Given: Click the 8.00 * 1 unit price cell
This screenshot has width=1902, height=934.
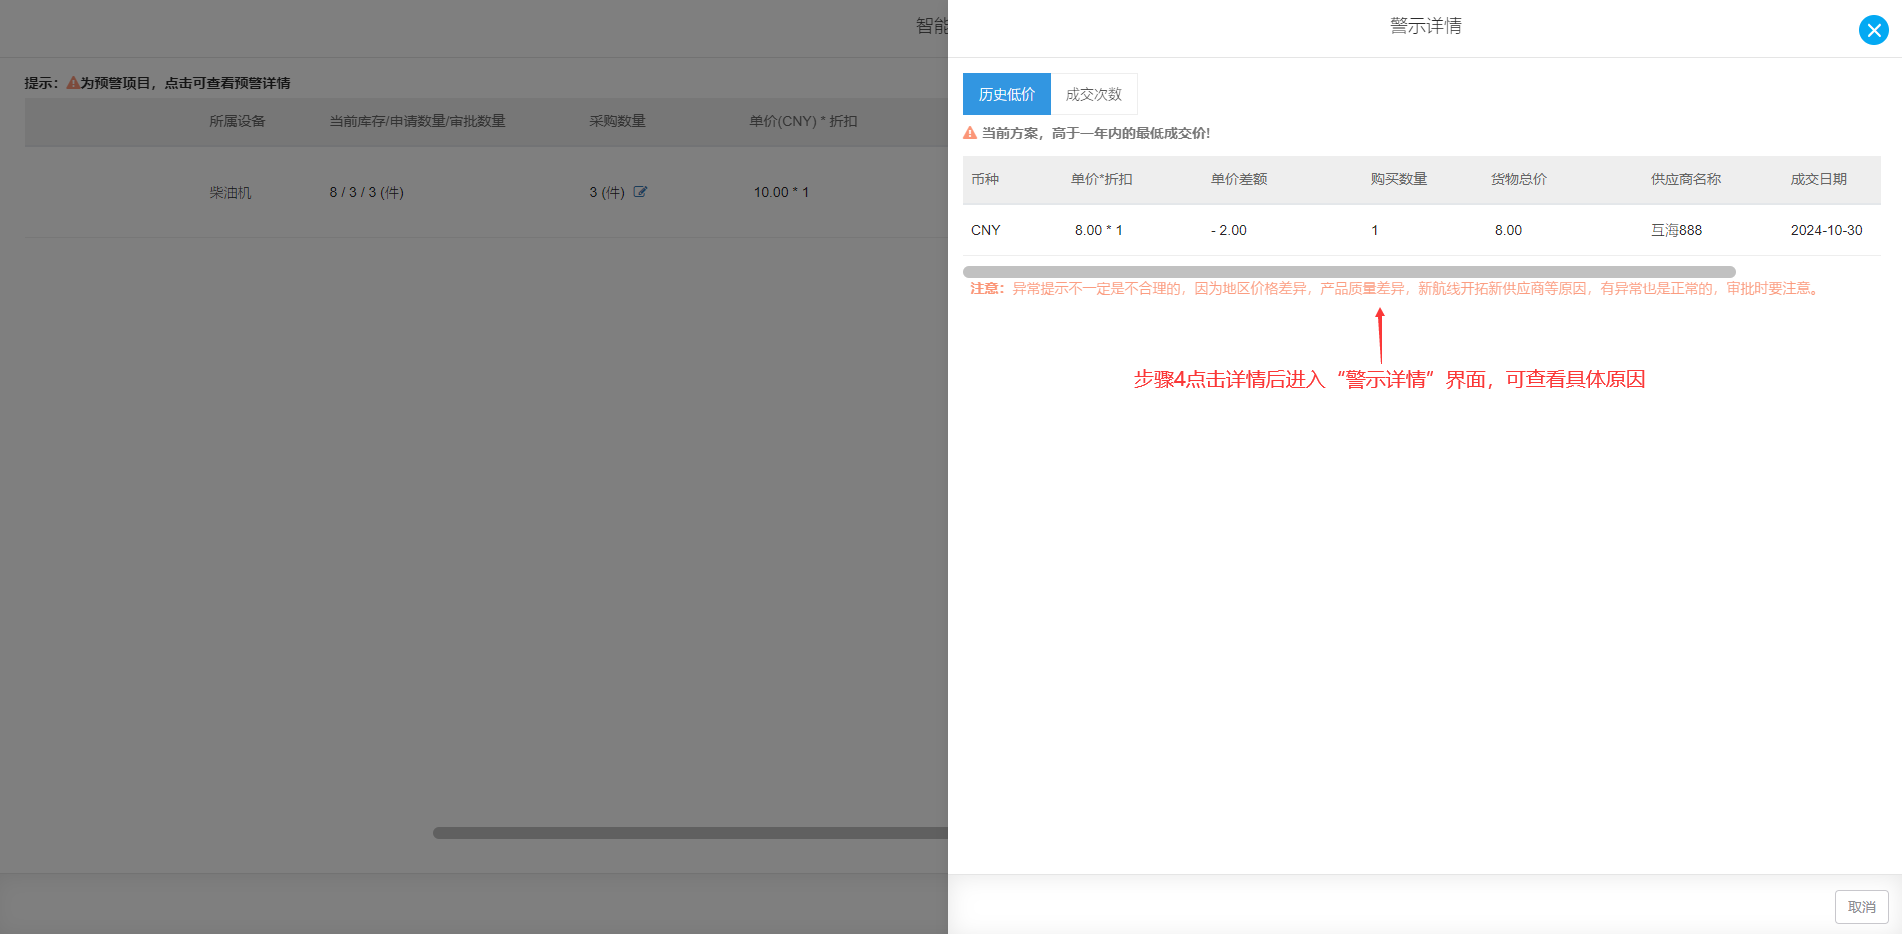Looking at the screenshot, I should pyautogui.click(x=1099, y=230).
